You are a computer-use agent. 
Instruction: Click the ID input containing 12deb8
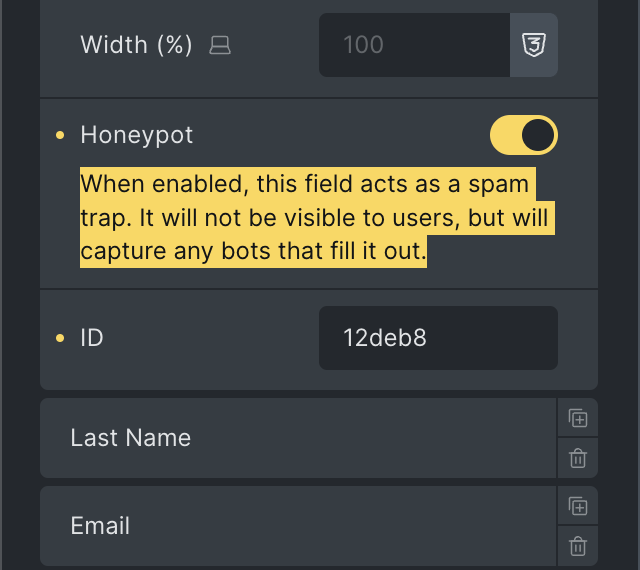(438, 338)
